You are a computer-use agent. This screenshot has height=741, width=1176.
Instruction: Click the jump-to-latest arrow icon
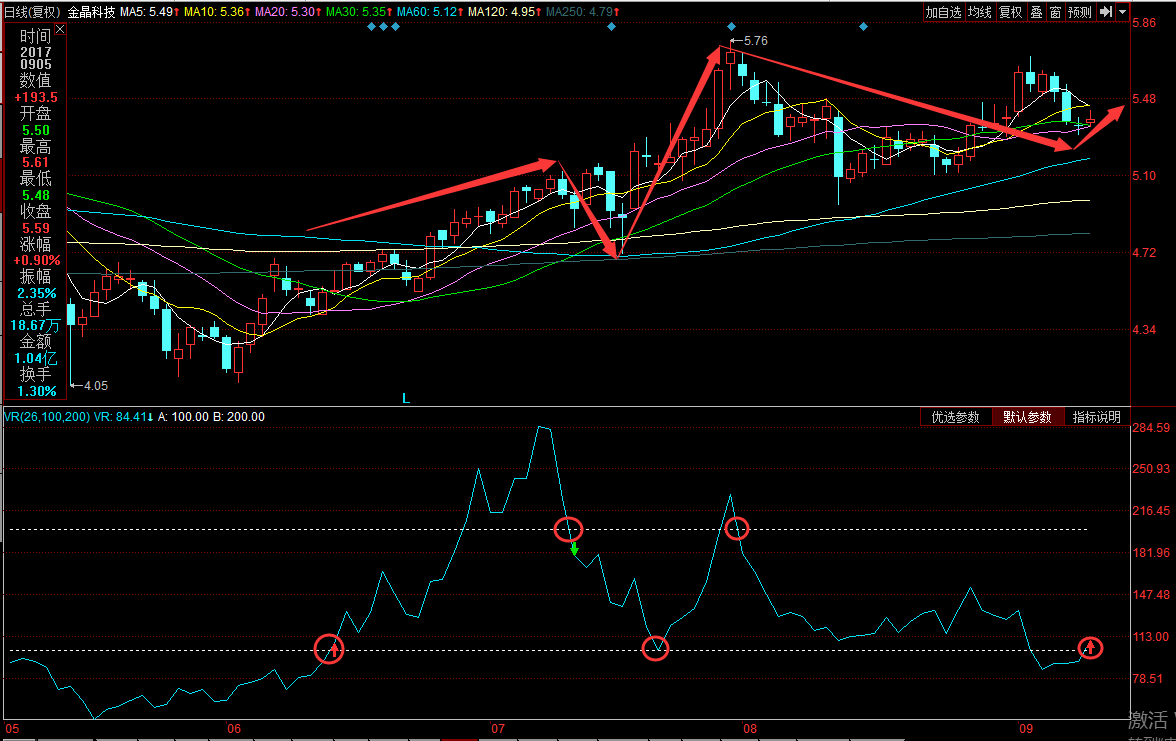[x=1106, y=12]
